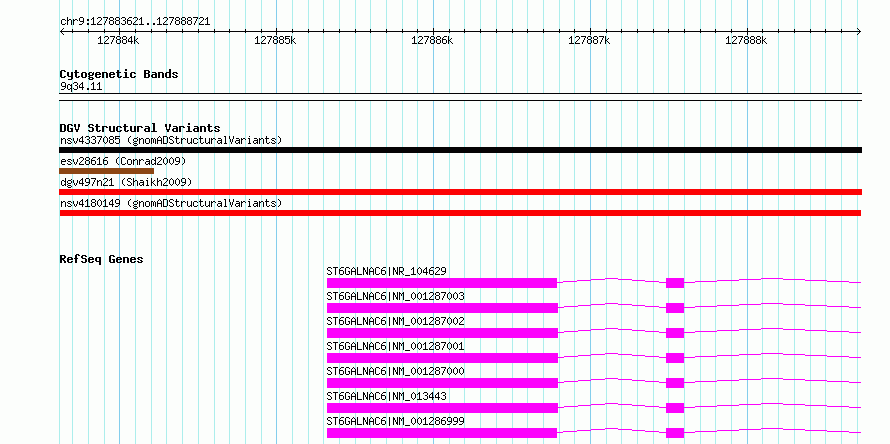Open the ST6GALNAC6|NM_001287000 transcript label
890x444 pixels.
click(396, 371)
